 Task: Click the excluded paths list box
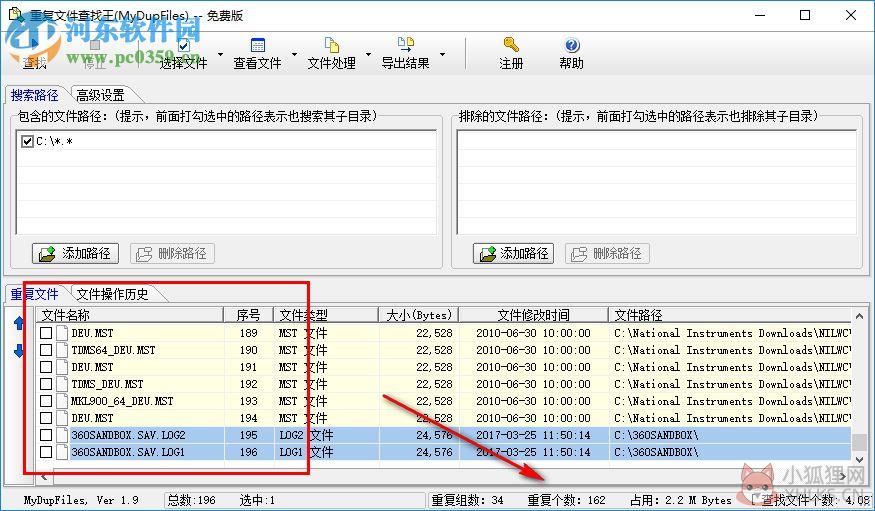656,182
